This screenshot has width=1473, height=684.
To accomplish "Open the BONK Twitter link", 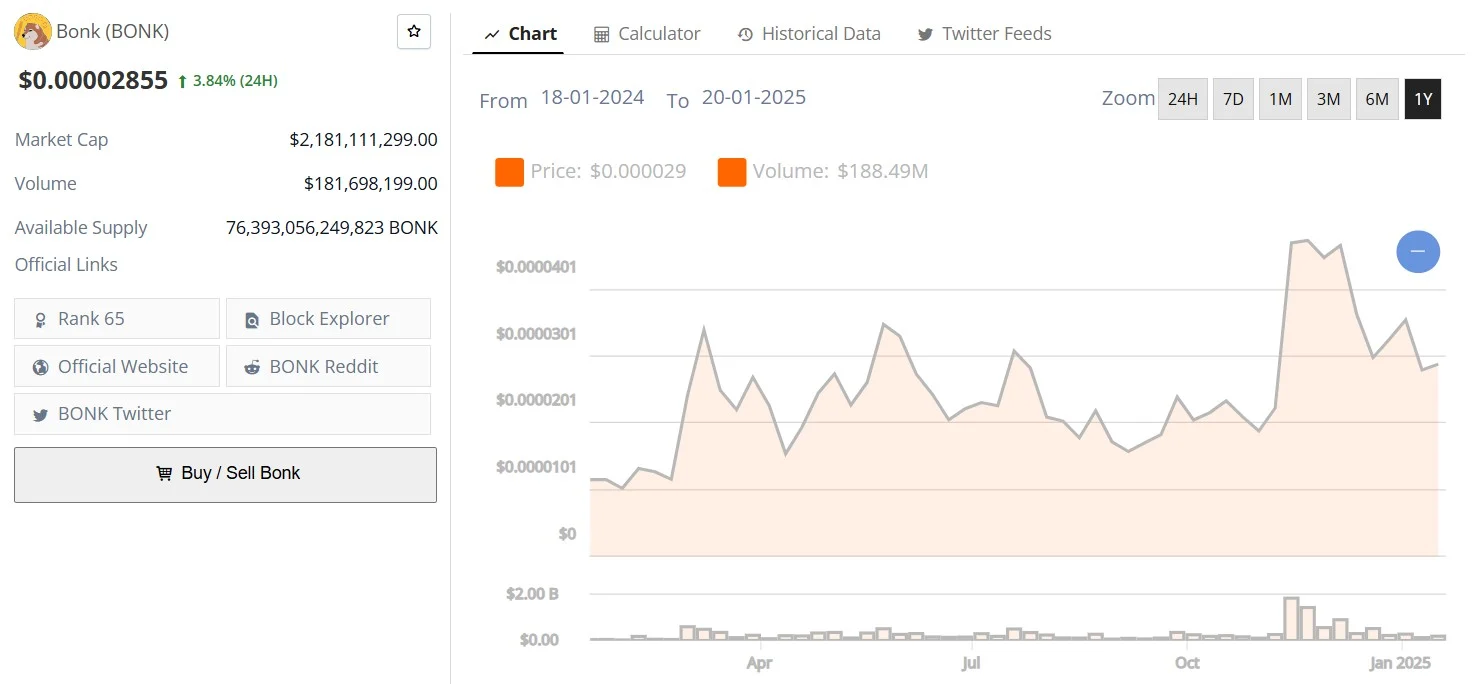I will (x=222, y=413).
